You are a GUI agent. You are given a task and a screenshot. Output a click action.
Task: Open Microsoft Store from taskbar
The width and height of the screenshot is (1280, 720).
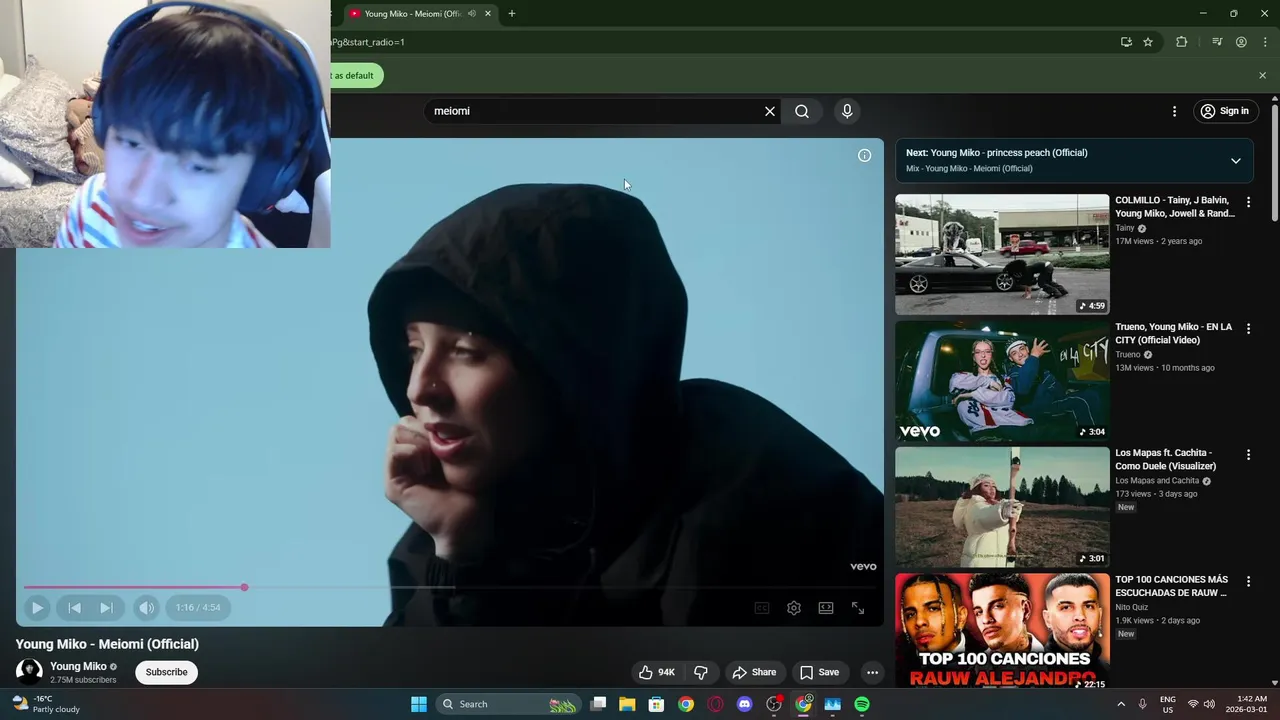pyautogui.click(x=656, y=704)
